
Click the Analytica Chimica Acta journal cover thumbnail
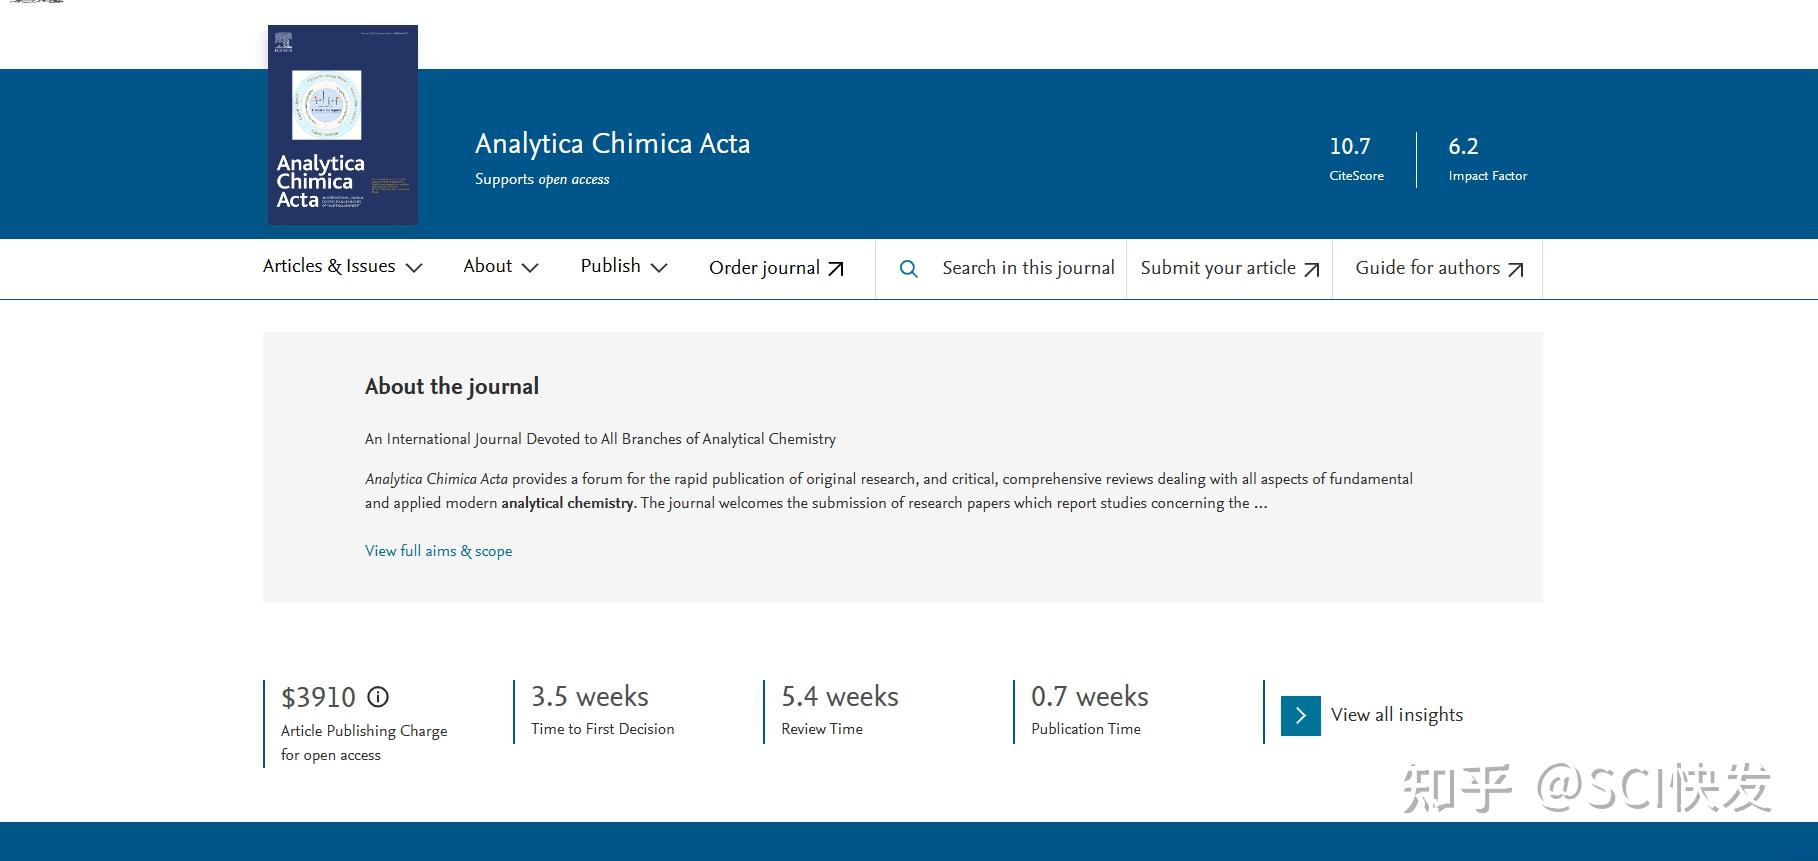pyautogui.click(x=343, y=125)
